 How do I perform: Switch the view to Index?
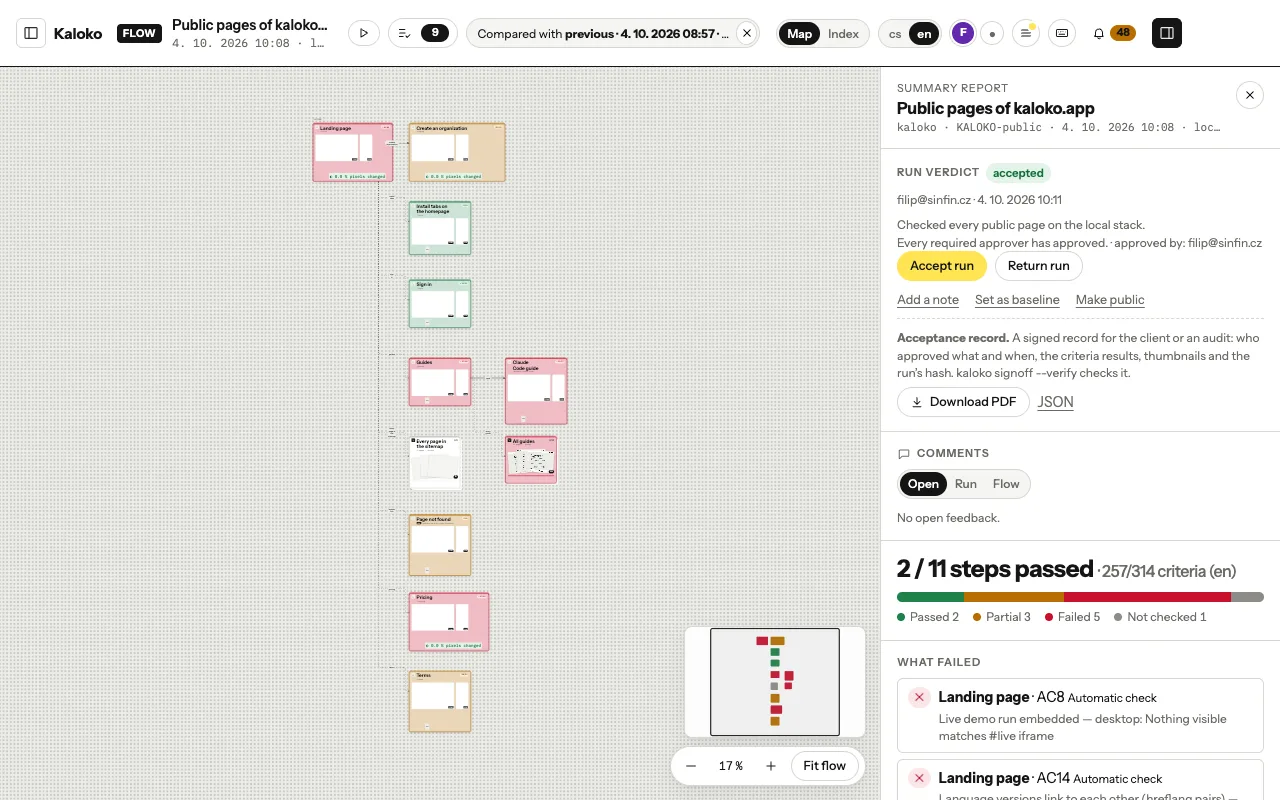click(843, 33)
